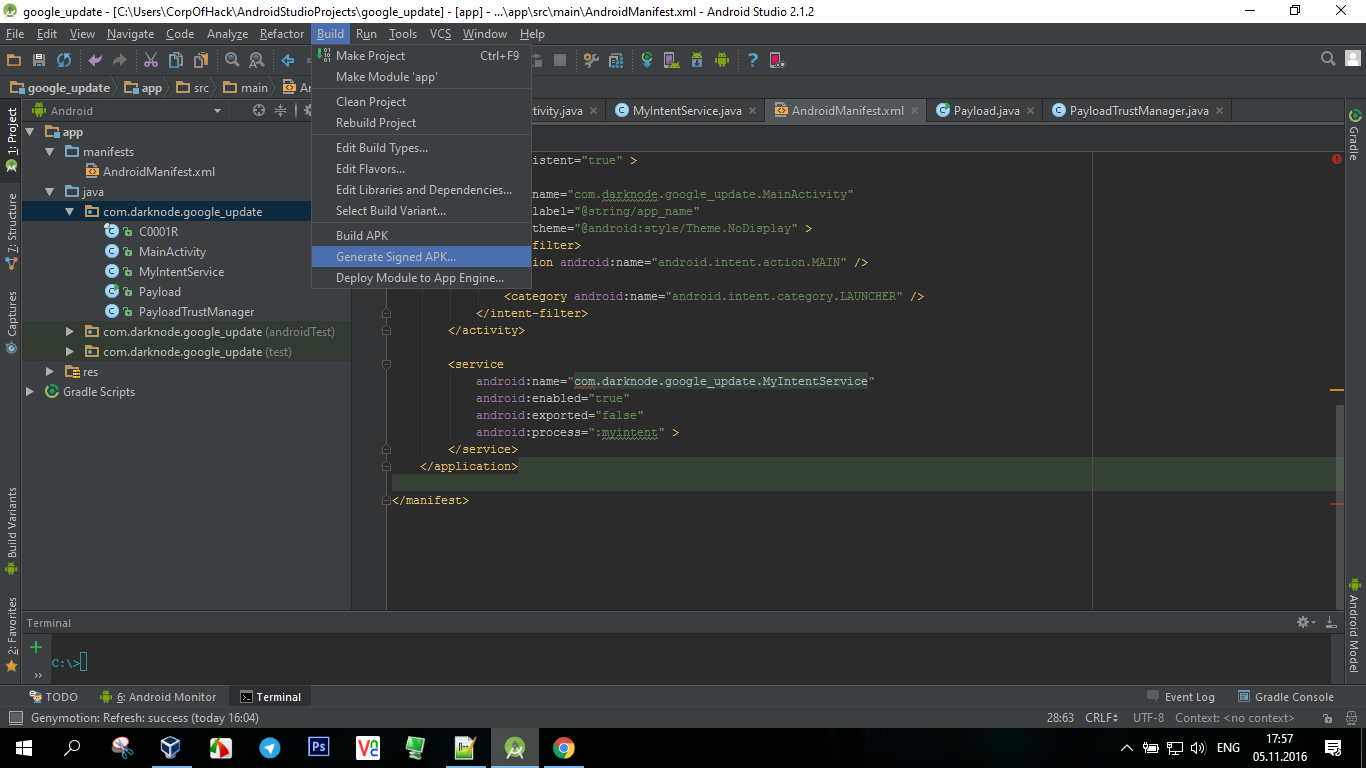Open the Help question mark icon
Viewport: 1366px width, 768px height.
point(752,60)
